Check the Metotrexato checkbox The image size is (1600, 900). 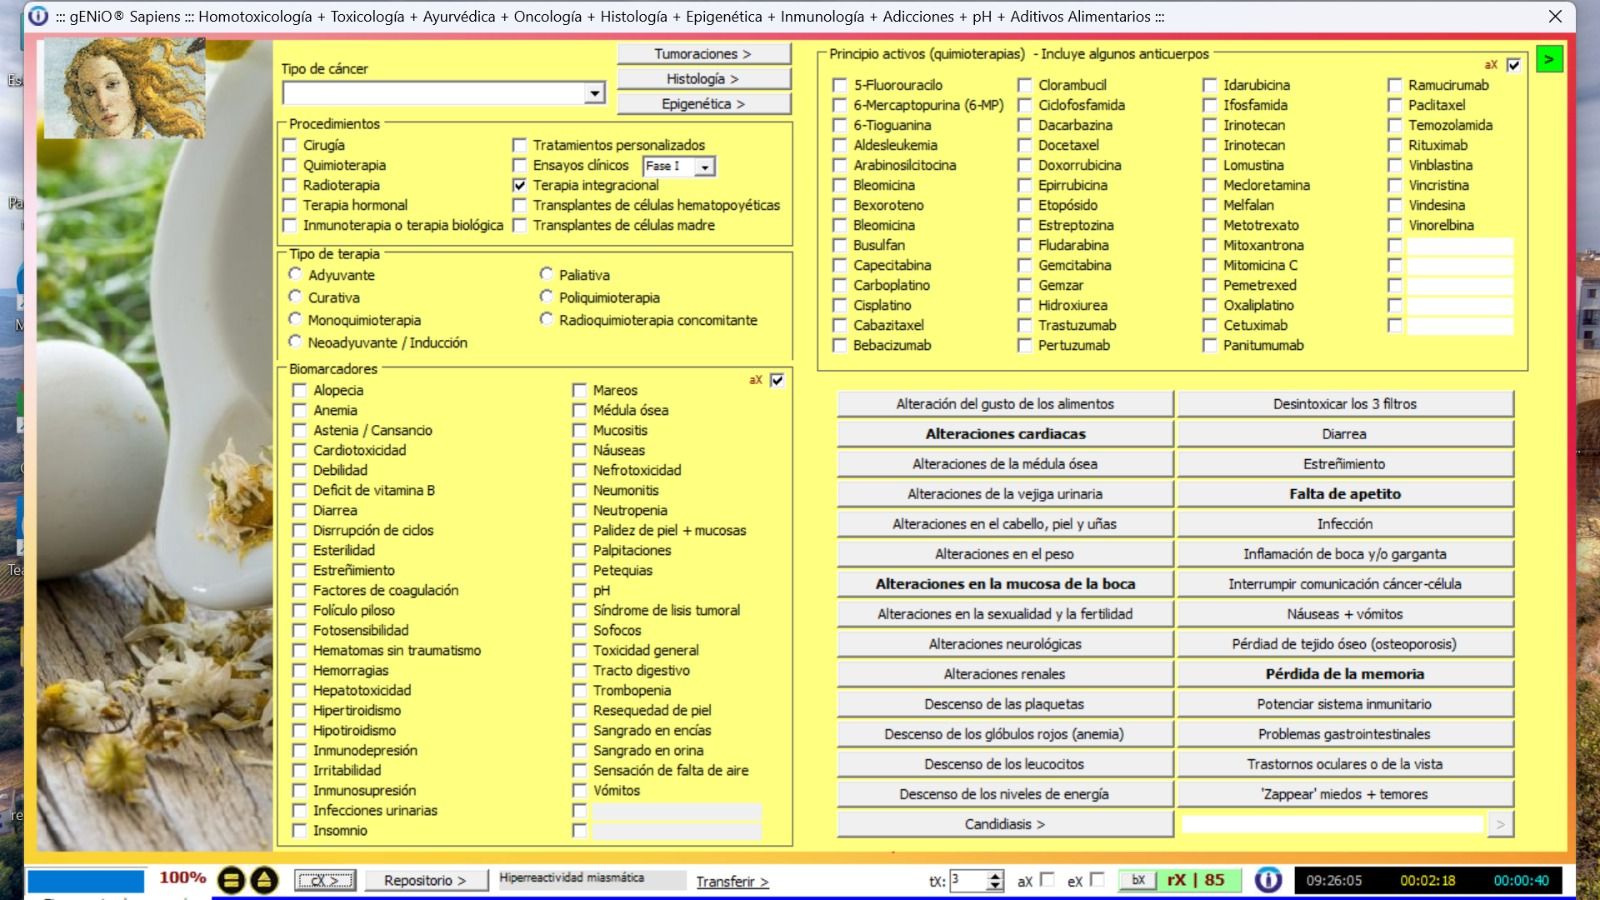1210,225
